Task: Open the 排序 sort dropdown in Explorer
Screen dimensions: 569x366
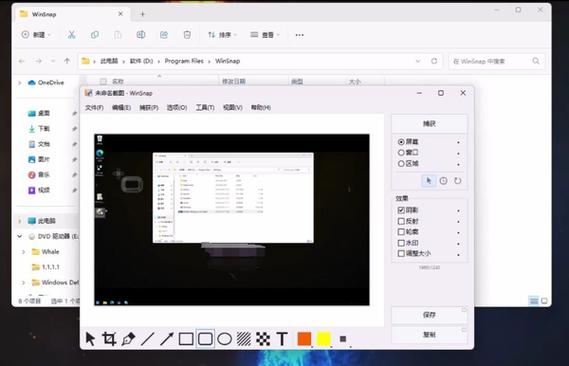Action: (x=222, y=35)
